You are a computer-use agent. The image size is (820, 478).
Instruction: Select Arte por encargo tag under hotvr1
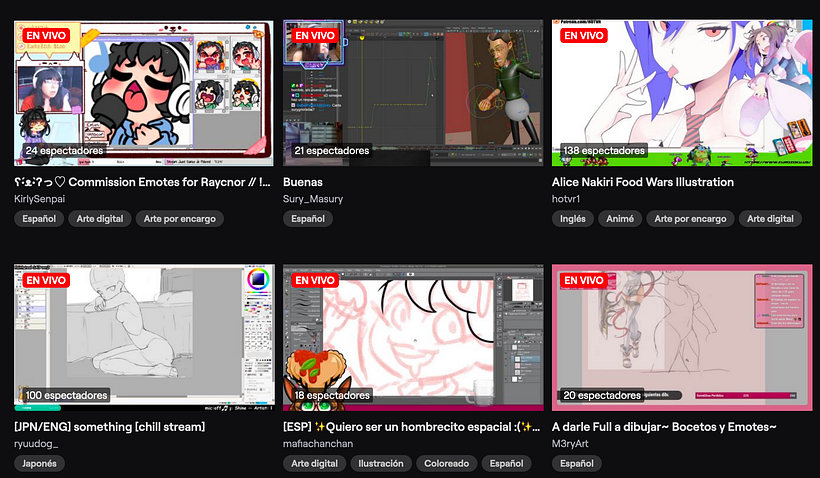coord(690,219)
